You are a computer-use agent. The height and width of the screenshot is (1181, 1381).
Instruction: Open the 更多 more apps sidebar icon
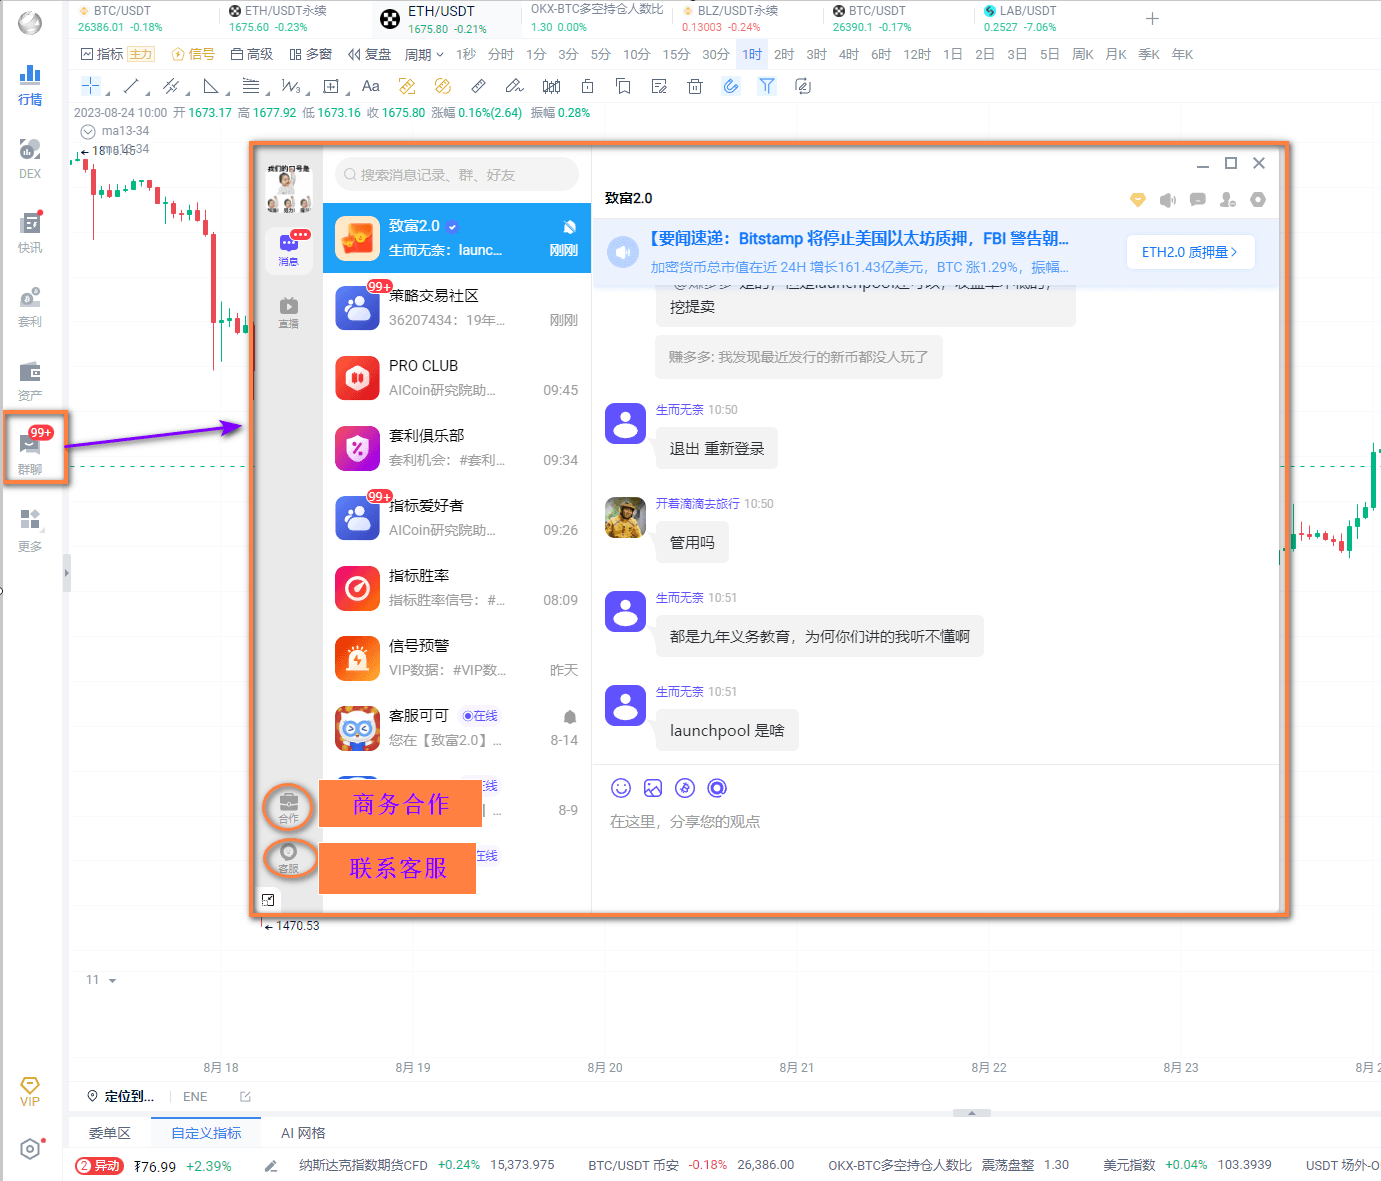(x=30, y=530)
